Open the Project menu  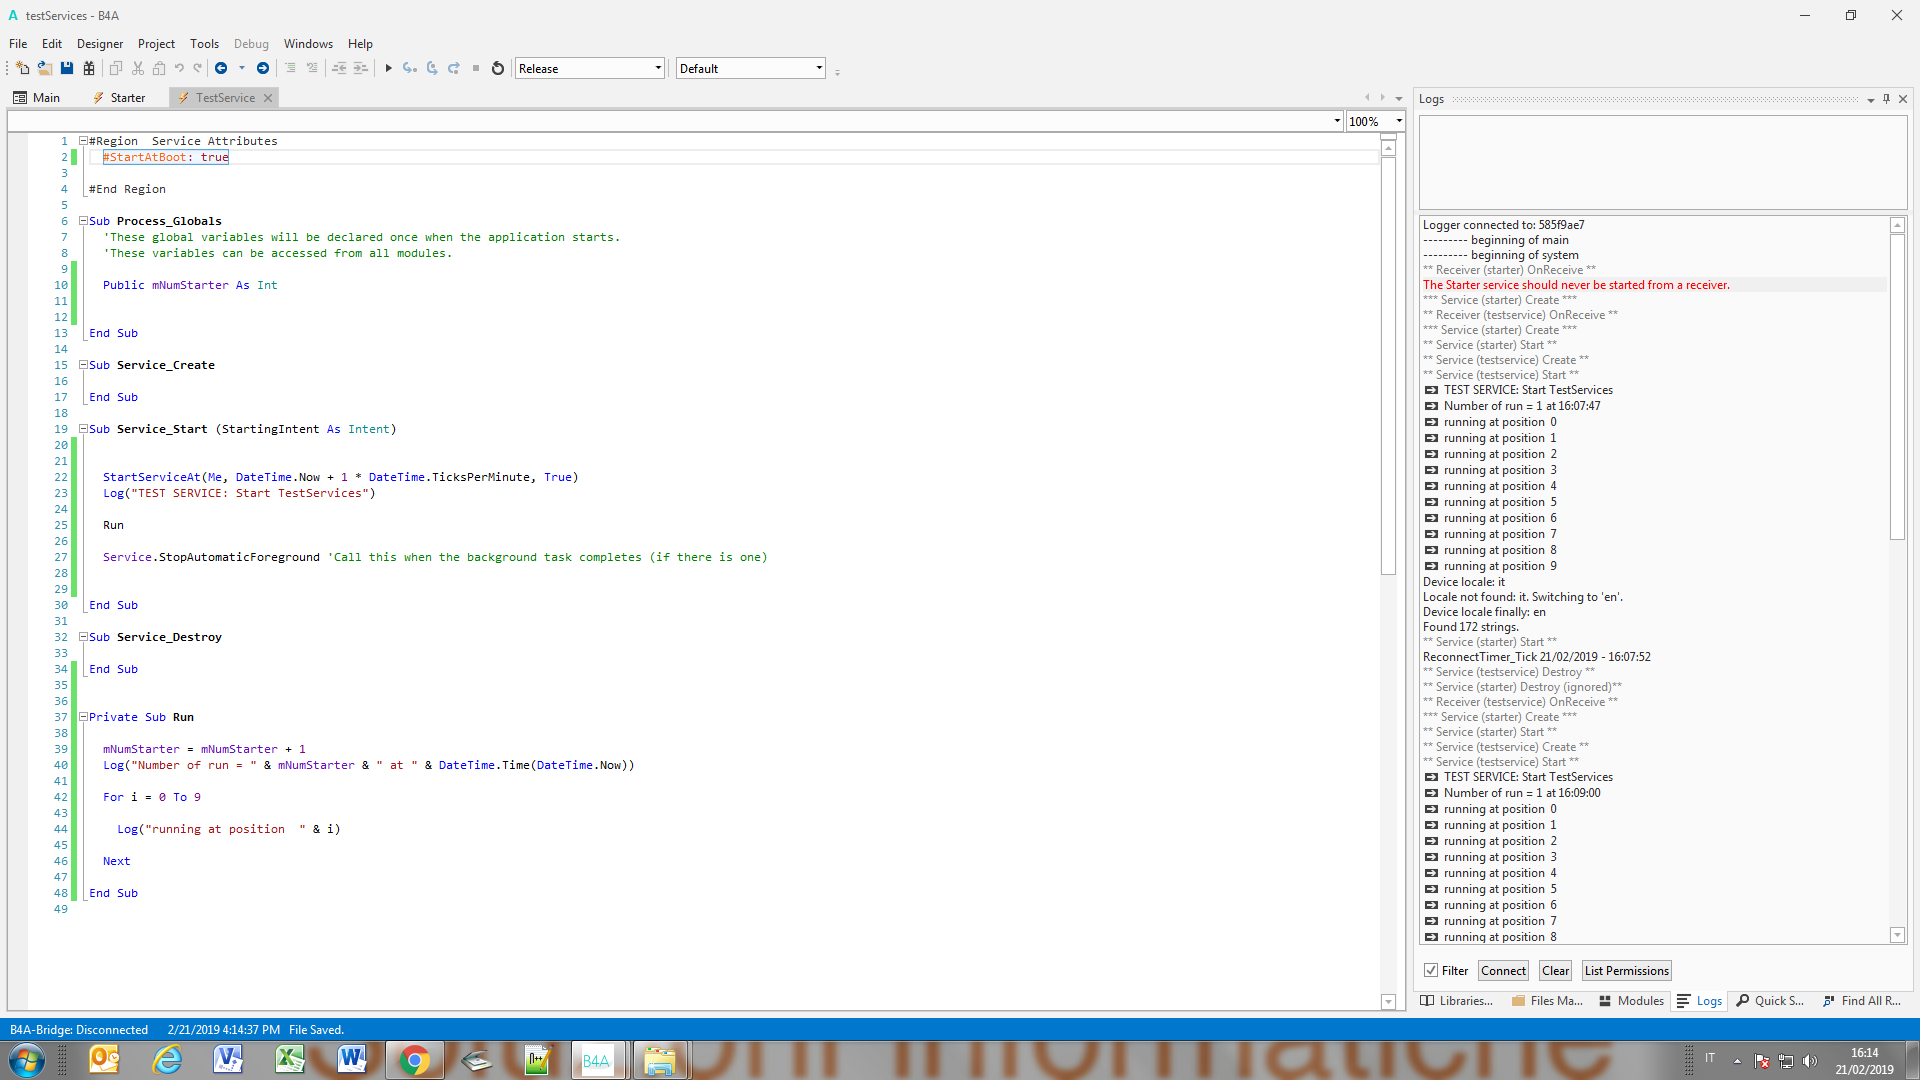pyautogui.click(x=156, y=43)
